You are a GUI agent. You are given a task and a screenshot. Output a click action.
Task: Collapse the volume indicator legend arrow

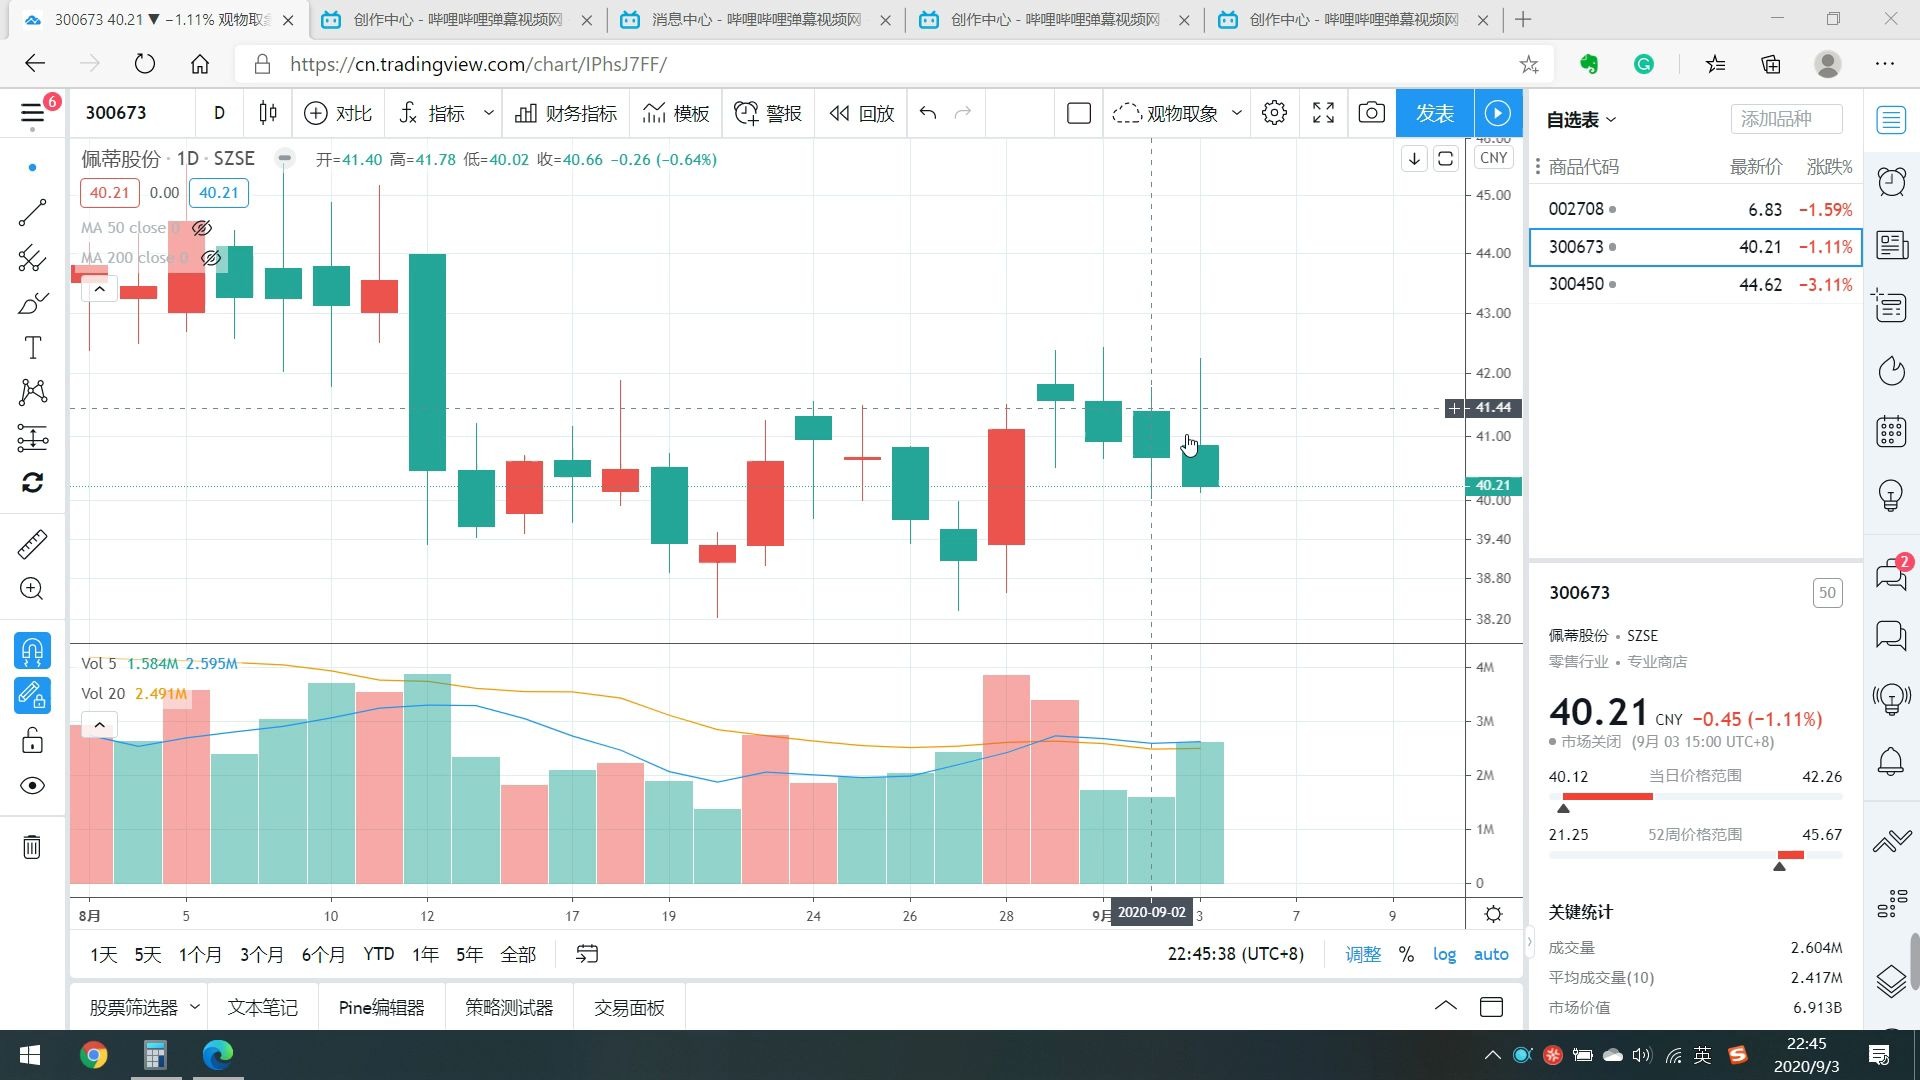click(99, 725)
